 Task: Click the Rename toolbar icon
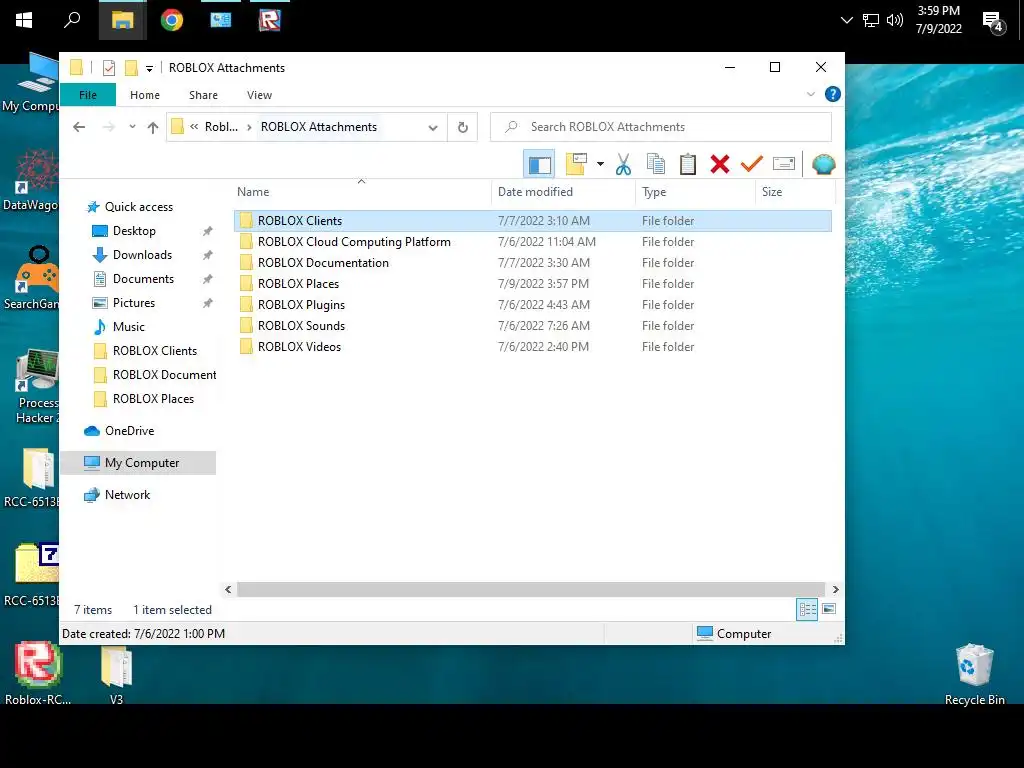tap(784, 164)
